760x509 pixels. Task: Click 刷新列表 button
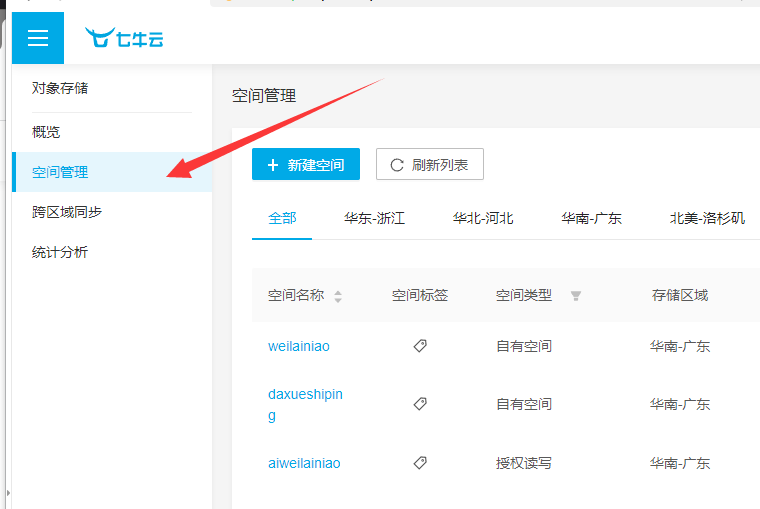pos(430,165)
